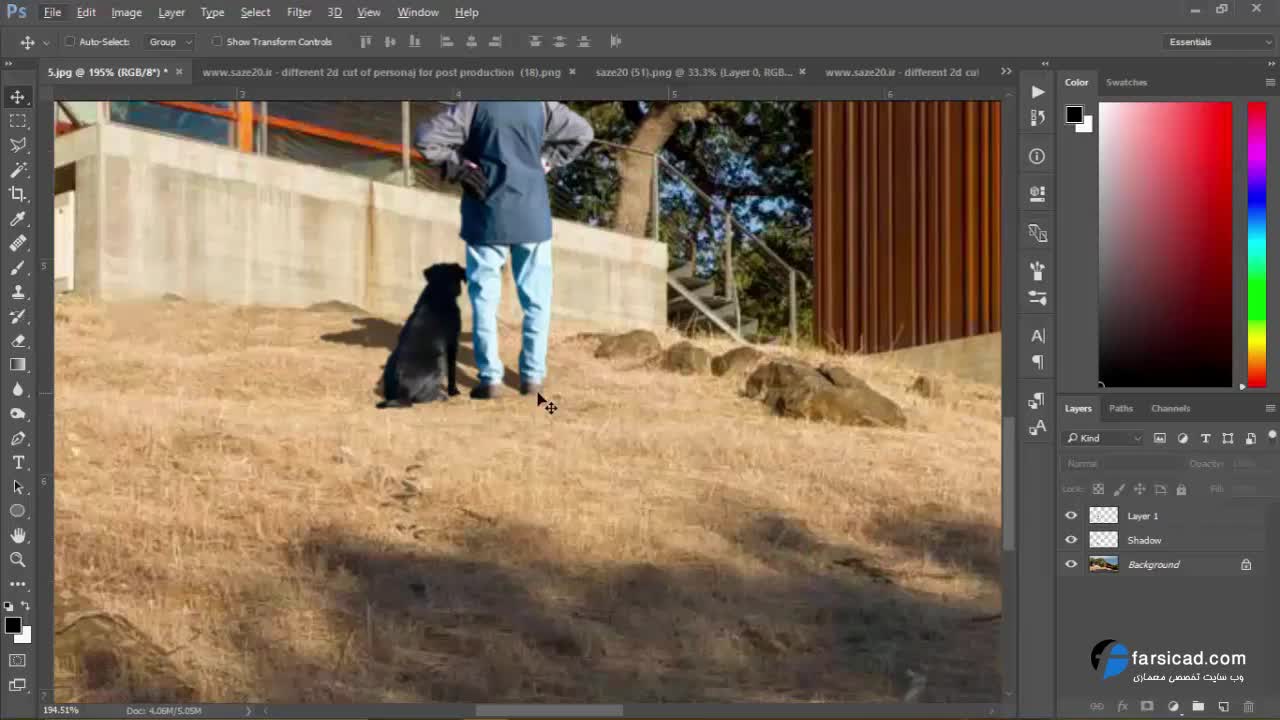The width and height of the screenshot is (1280, 720).
Task: Toggle visibility of Layer 1
Action: coord(1071,516)
